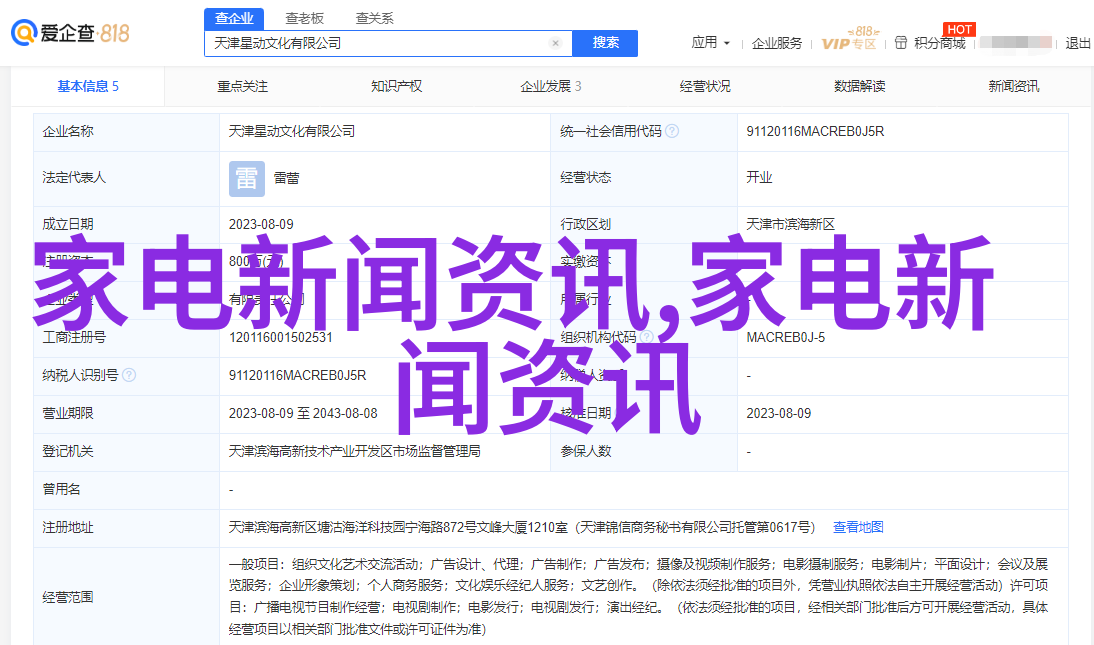
Task: Open the 重点关注 tab
Action: 243,86
